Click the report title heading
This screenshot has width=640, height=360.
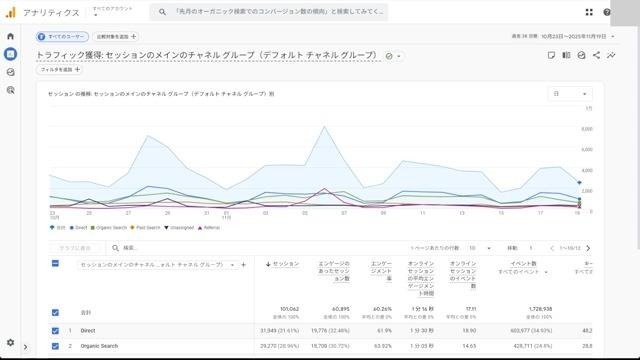tap(207, 55)
